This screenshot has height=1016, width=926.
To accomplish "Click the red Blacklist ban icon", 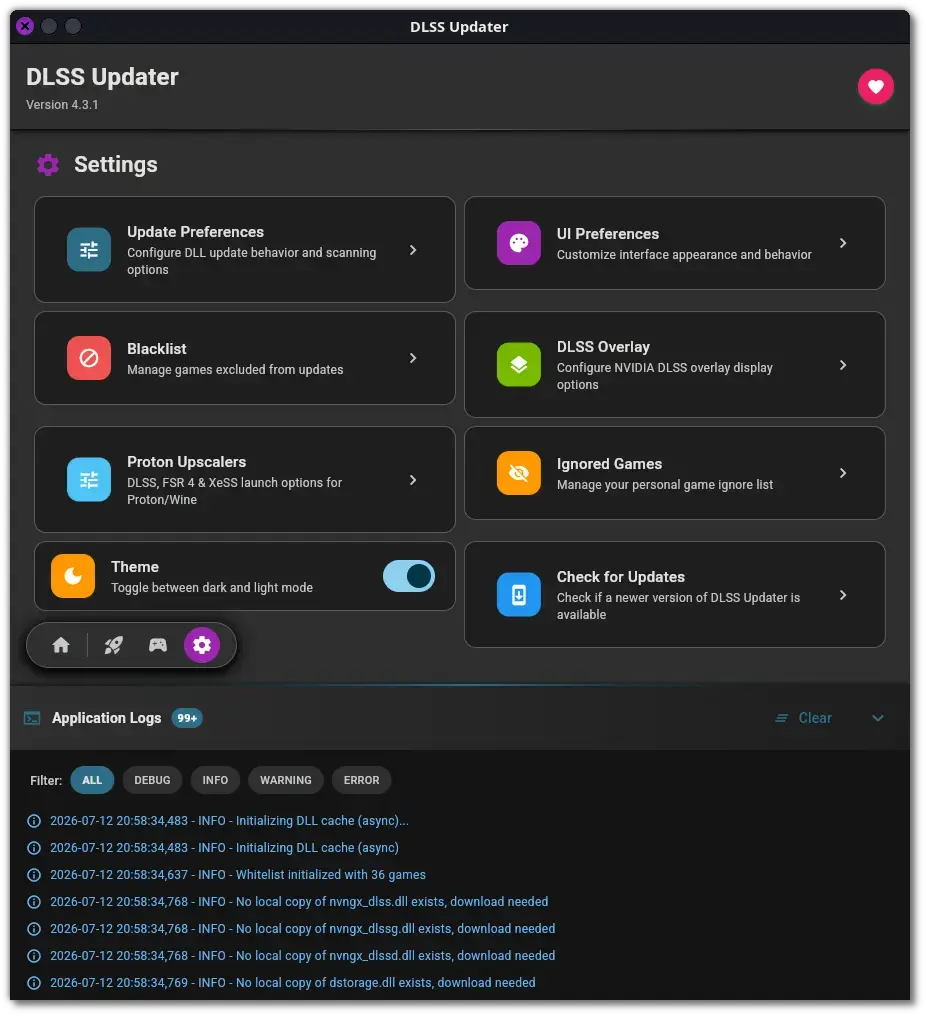I will pyautogui.click(x=89, y=358).
